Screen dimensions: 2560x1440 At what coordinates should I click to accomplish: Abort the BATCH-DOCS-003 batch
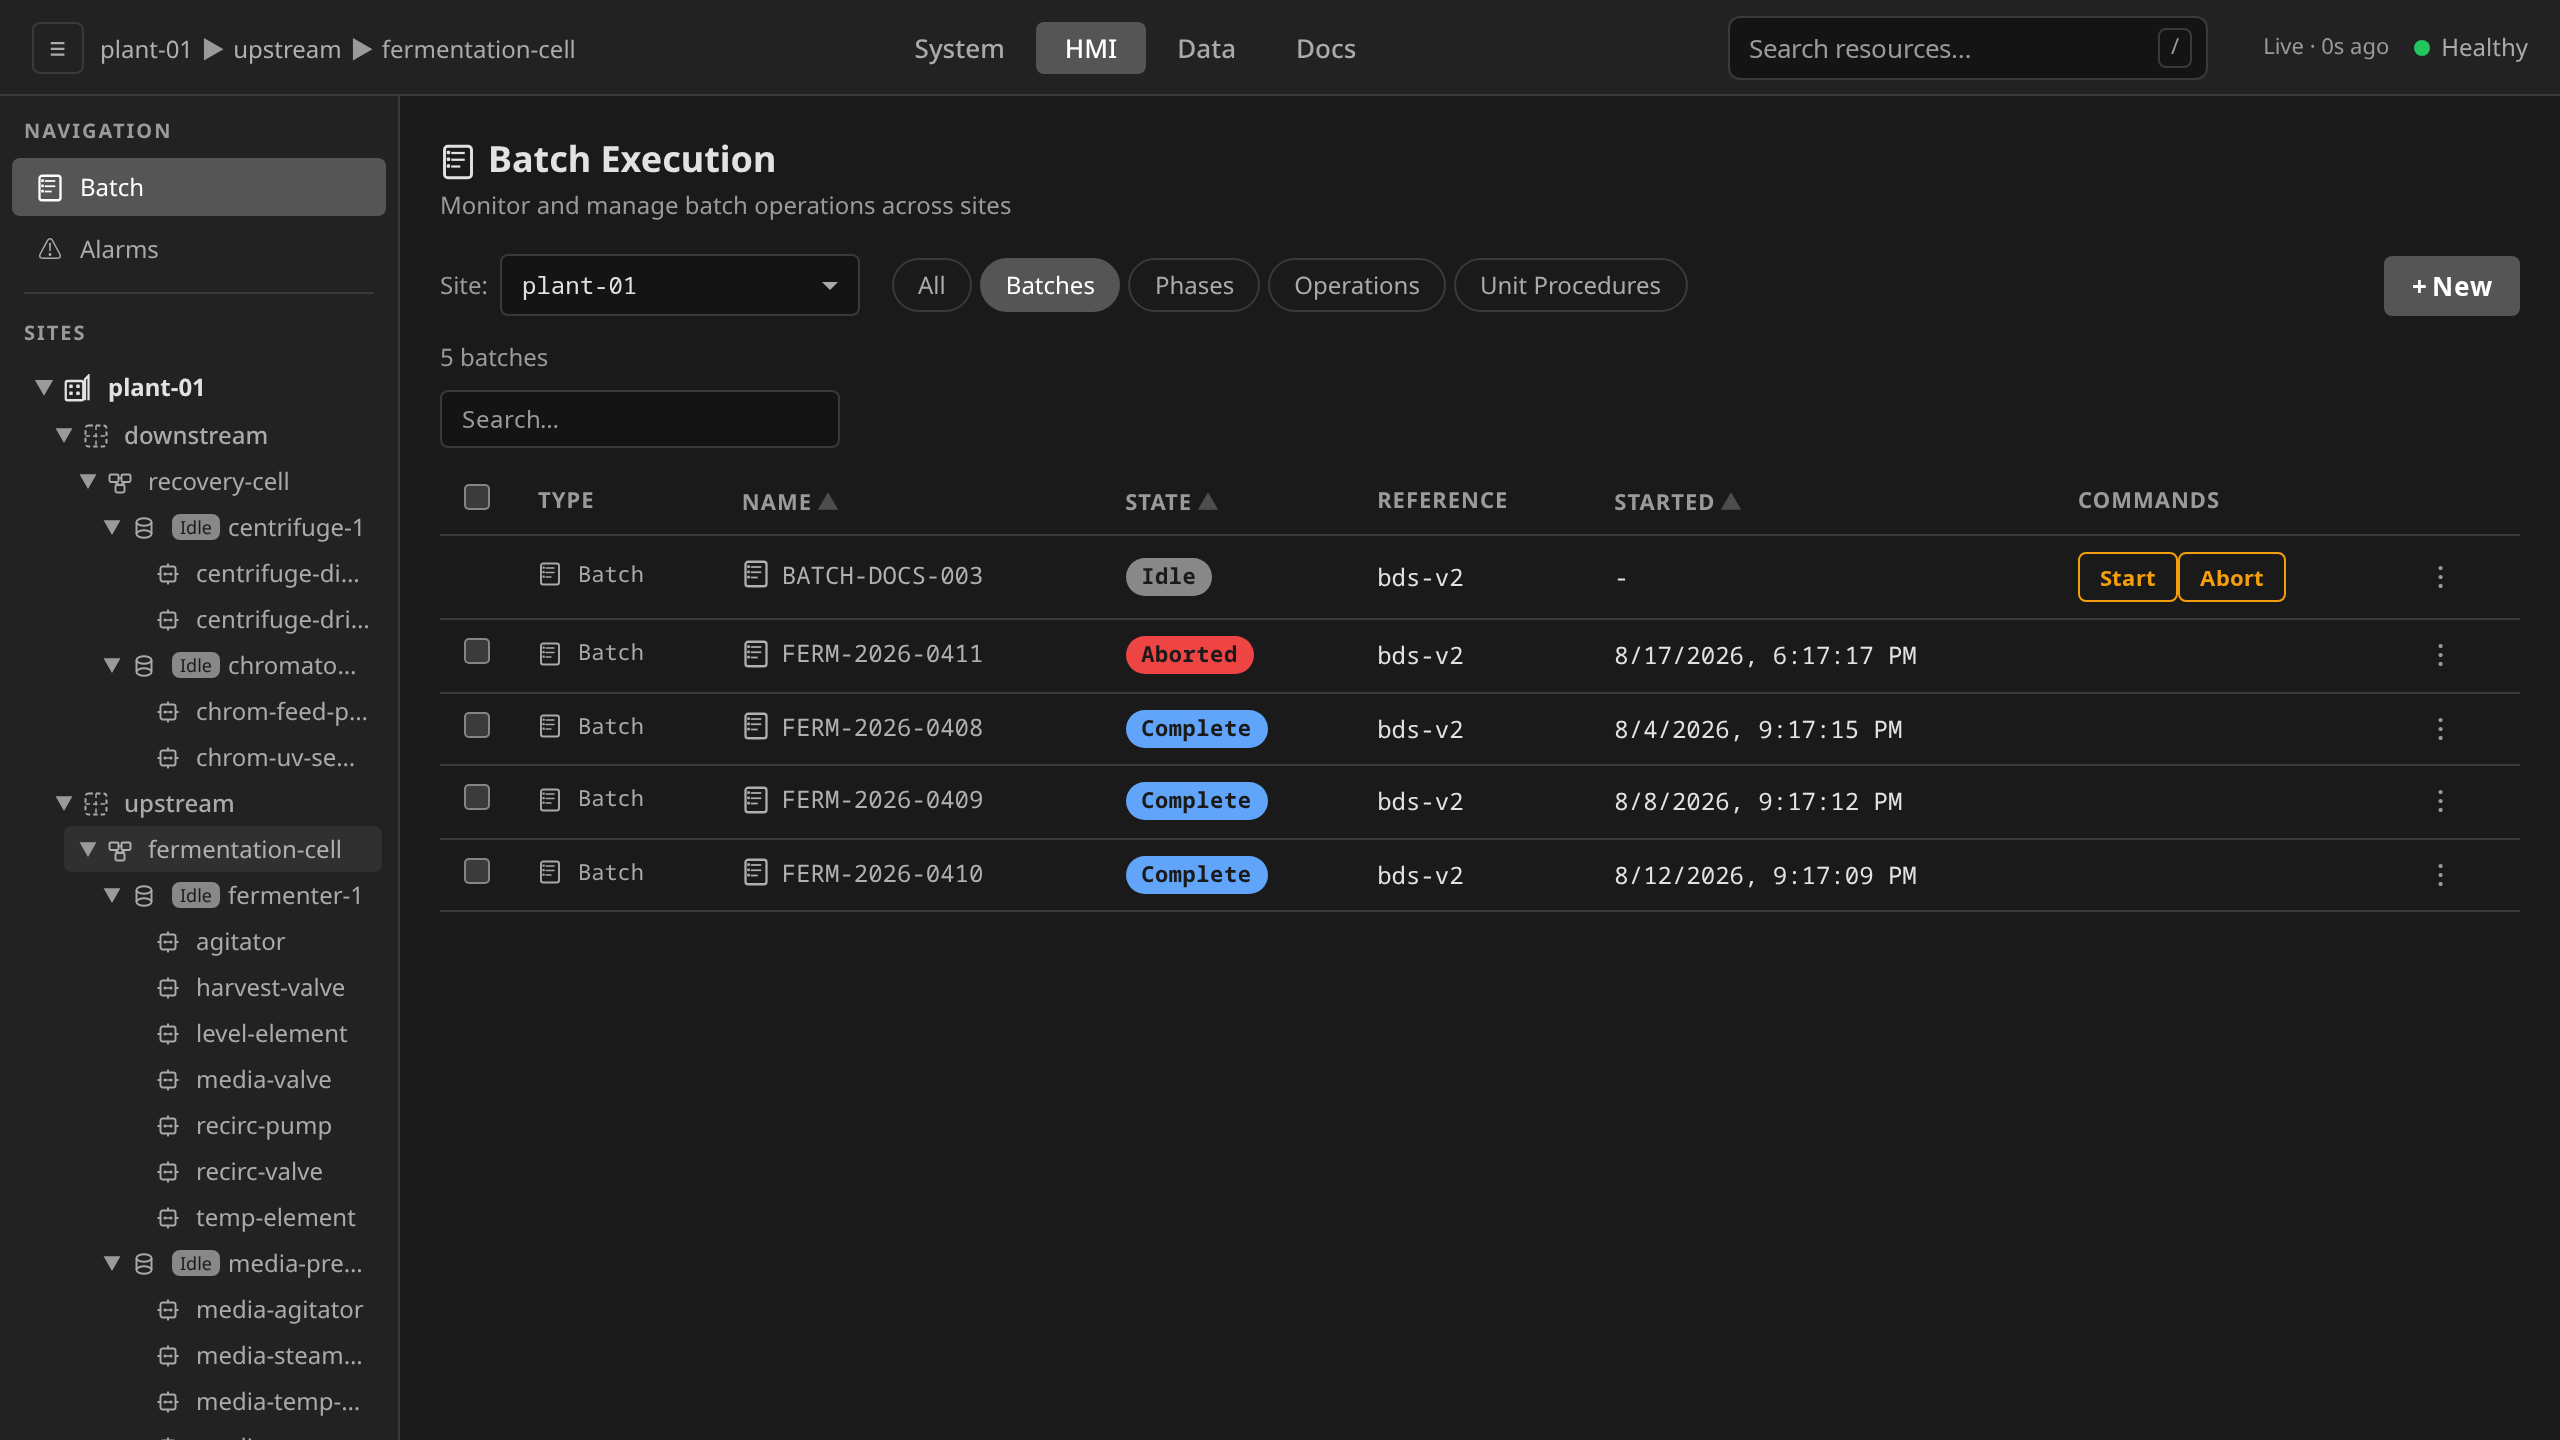pyautogui.click(x=2231, y=578)
